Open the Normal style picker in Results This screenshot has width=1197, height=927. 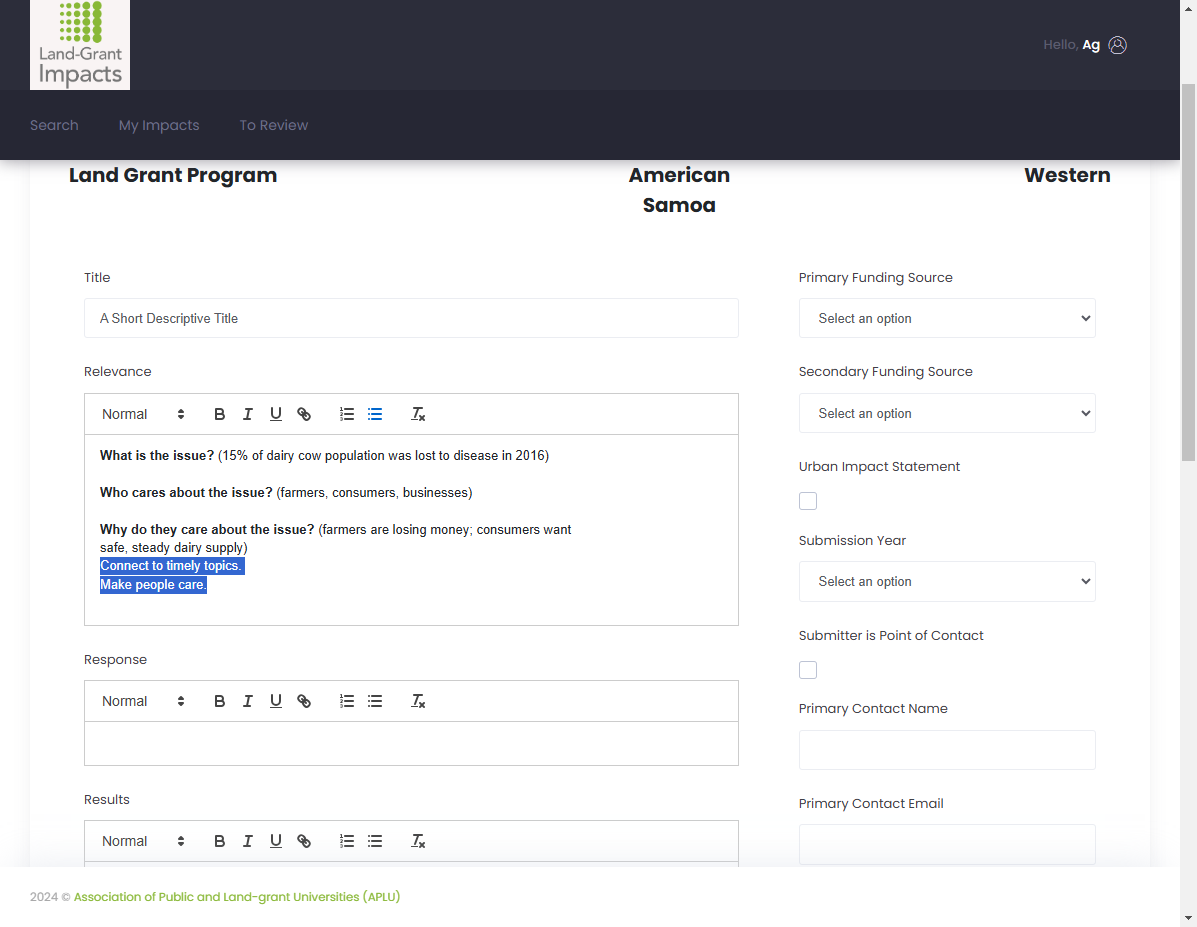tap(143, 841)
